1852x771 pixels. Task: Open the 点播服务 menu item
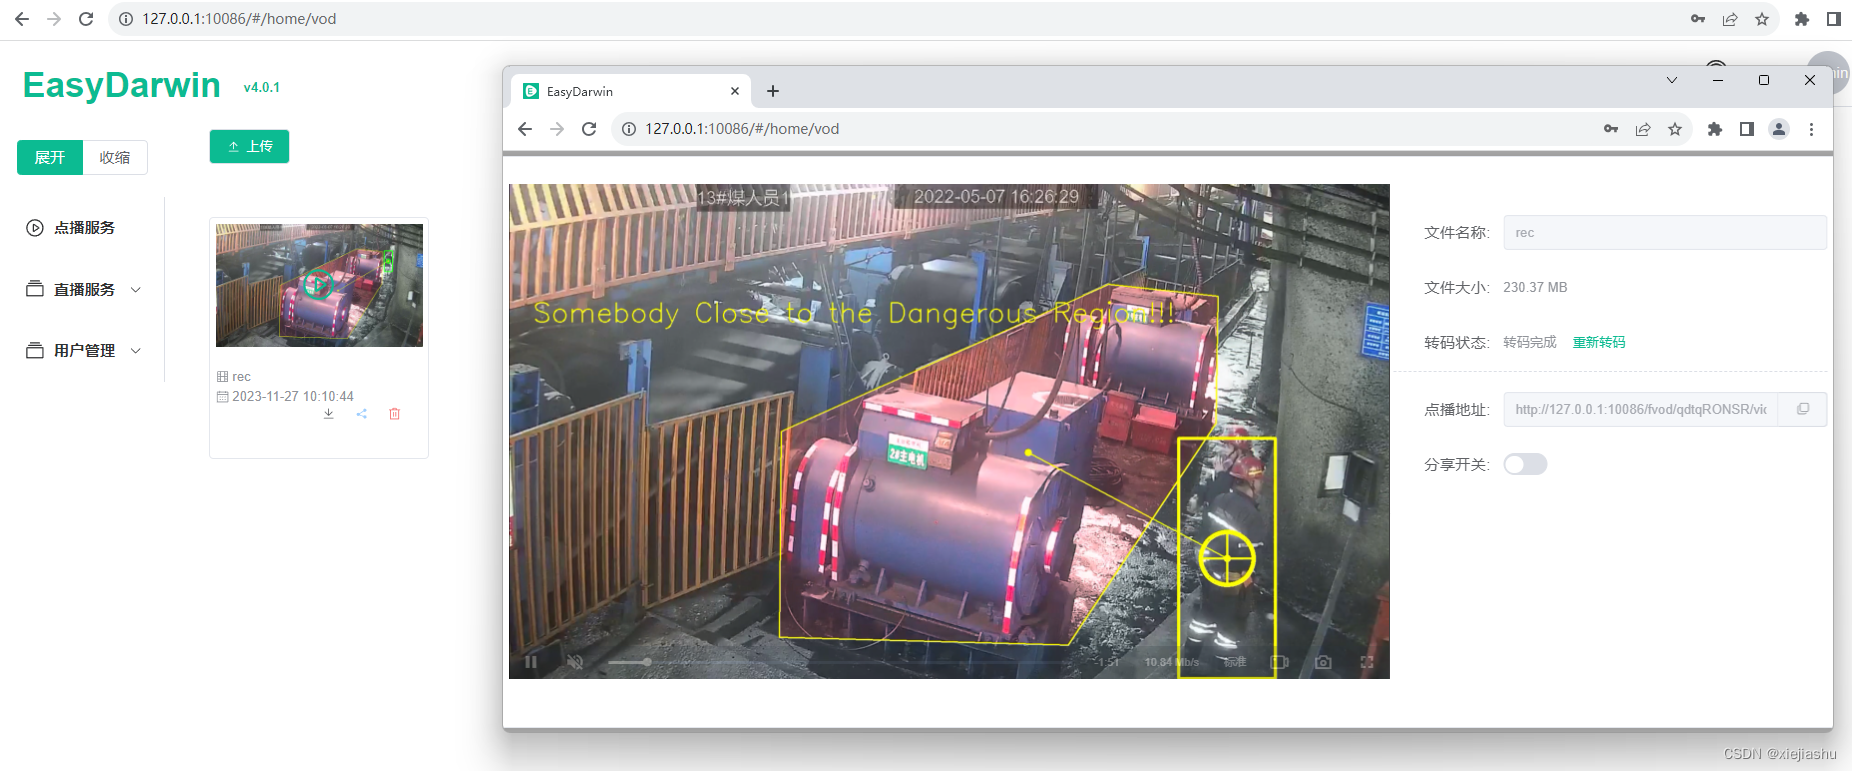(84, 228)
